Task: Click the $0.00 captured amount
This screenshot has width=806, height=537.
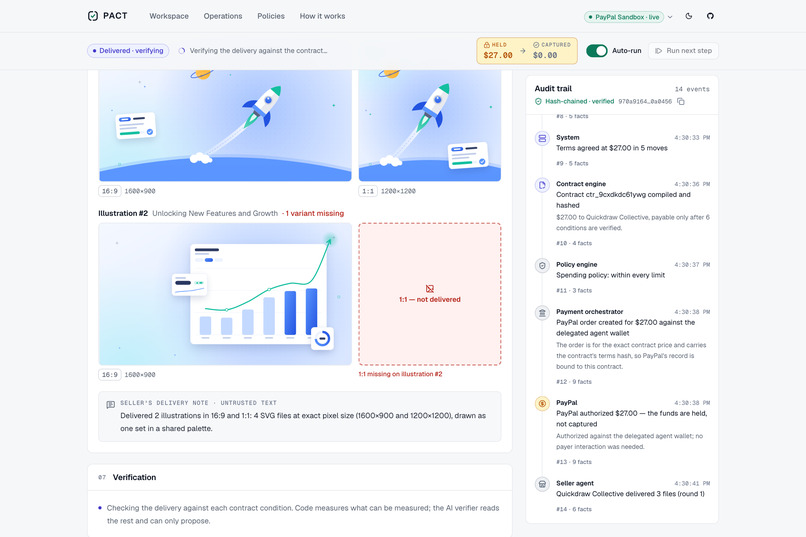Action: coord(545,55)
